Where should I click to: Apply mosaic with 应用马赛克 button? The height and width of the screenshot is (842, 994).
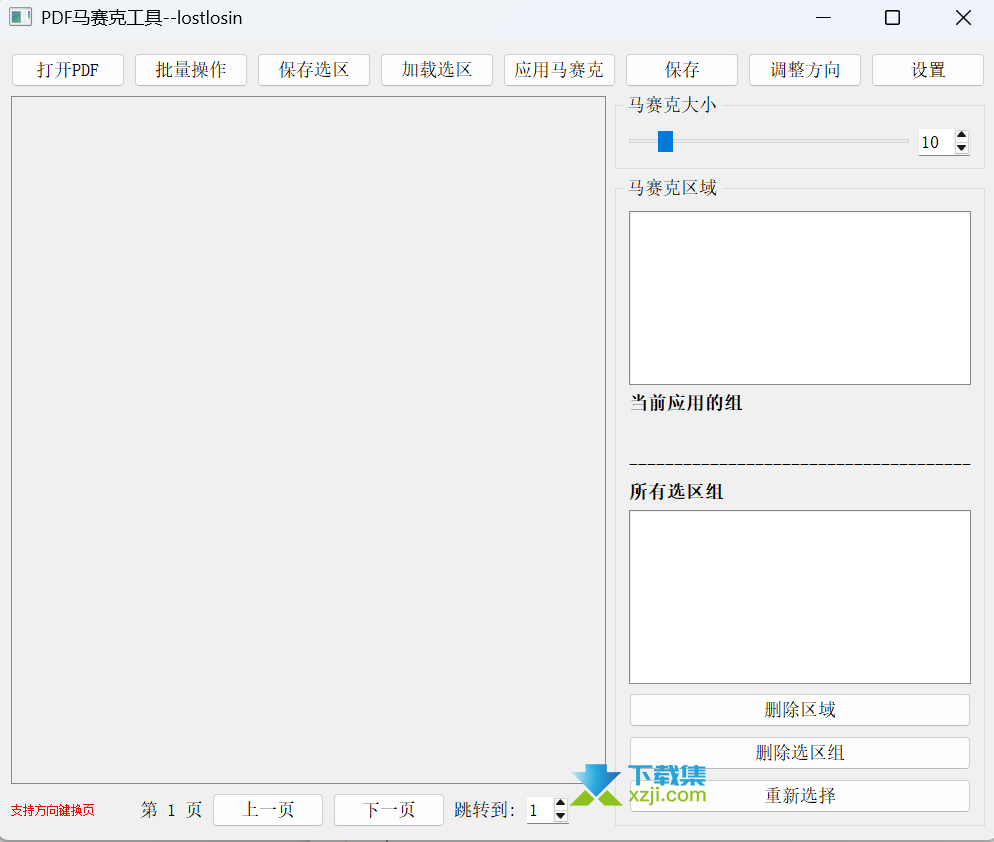559,70
